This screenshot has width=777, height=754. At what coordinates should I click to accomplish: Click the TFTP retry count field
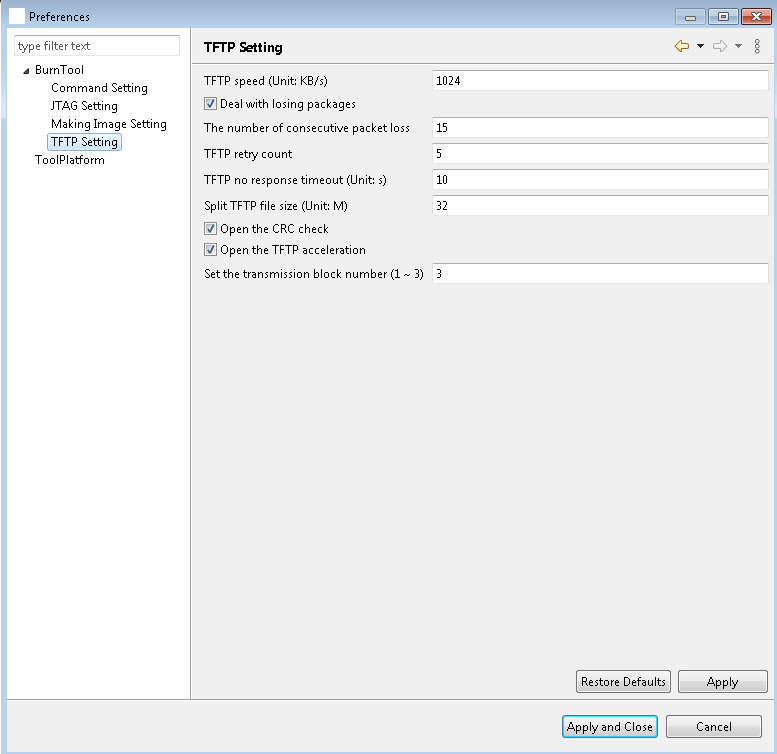coord(600,154)
